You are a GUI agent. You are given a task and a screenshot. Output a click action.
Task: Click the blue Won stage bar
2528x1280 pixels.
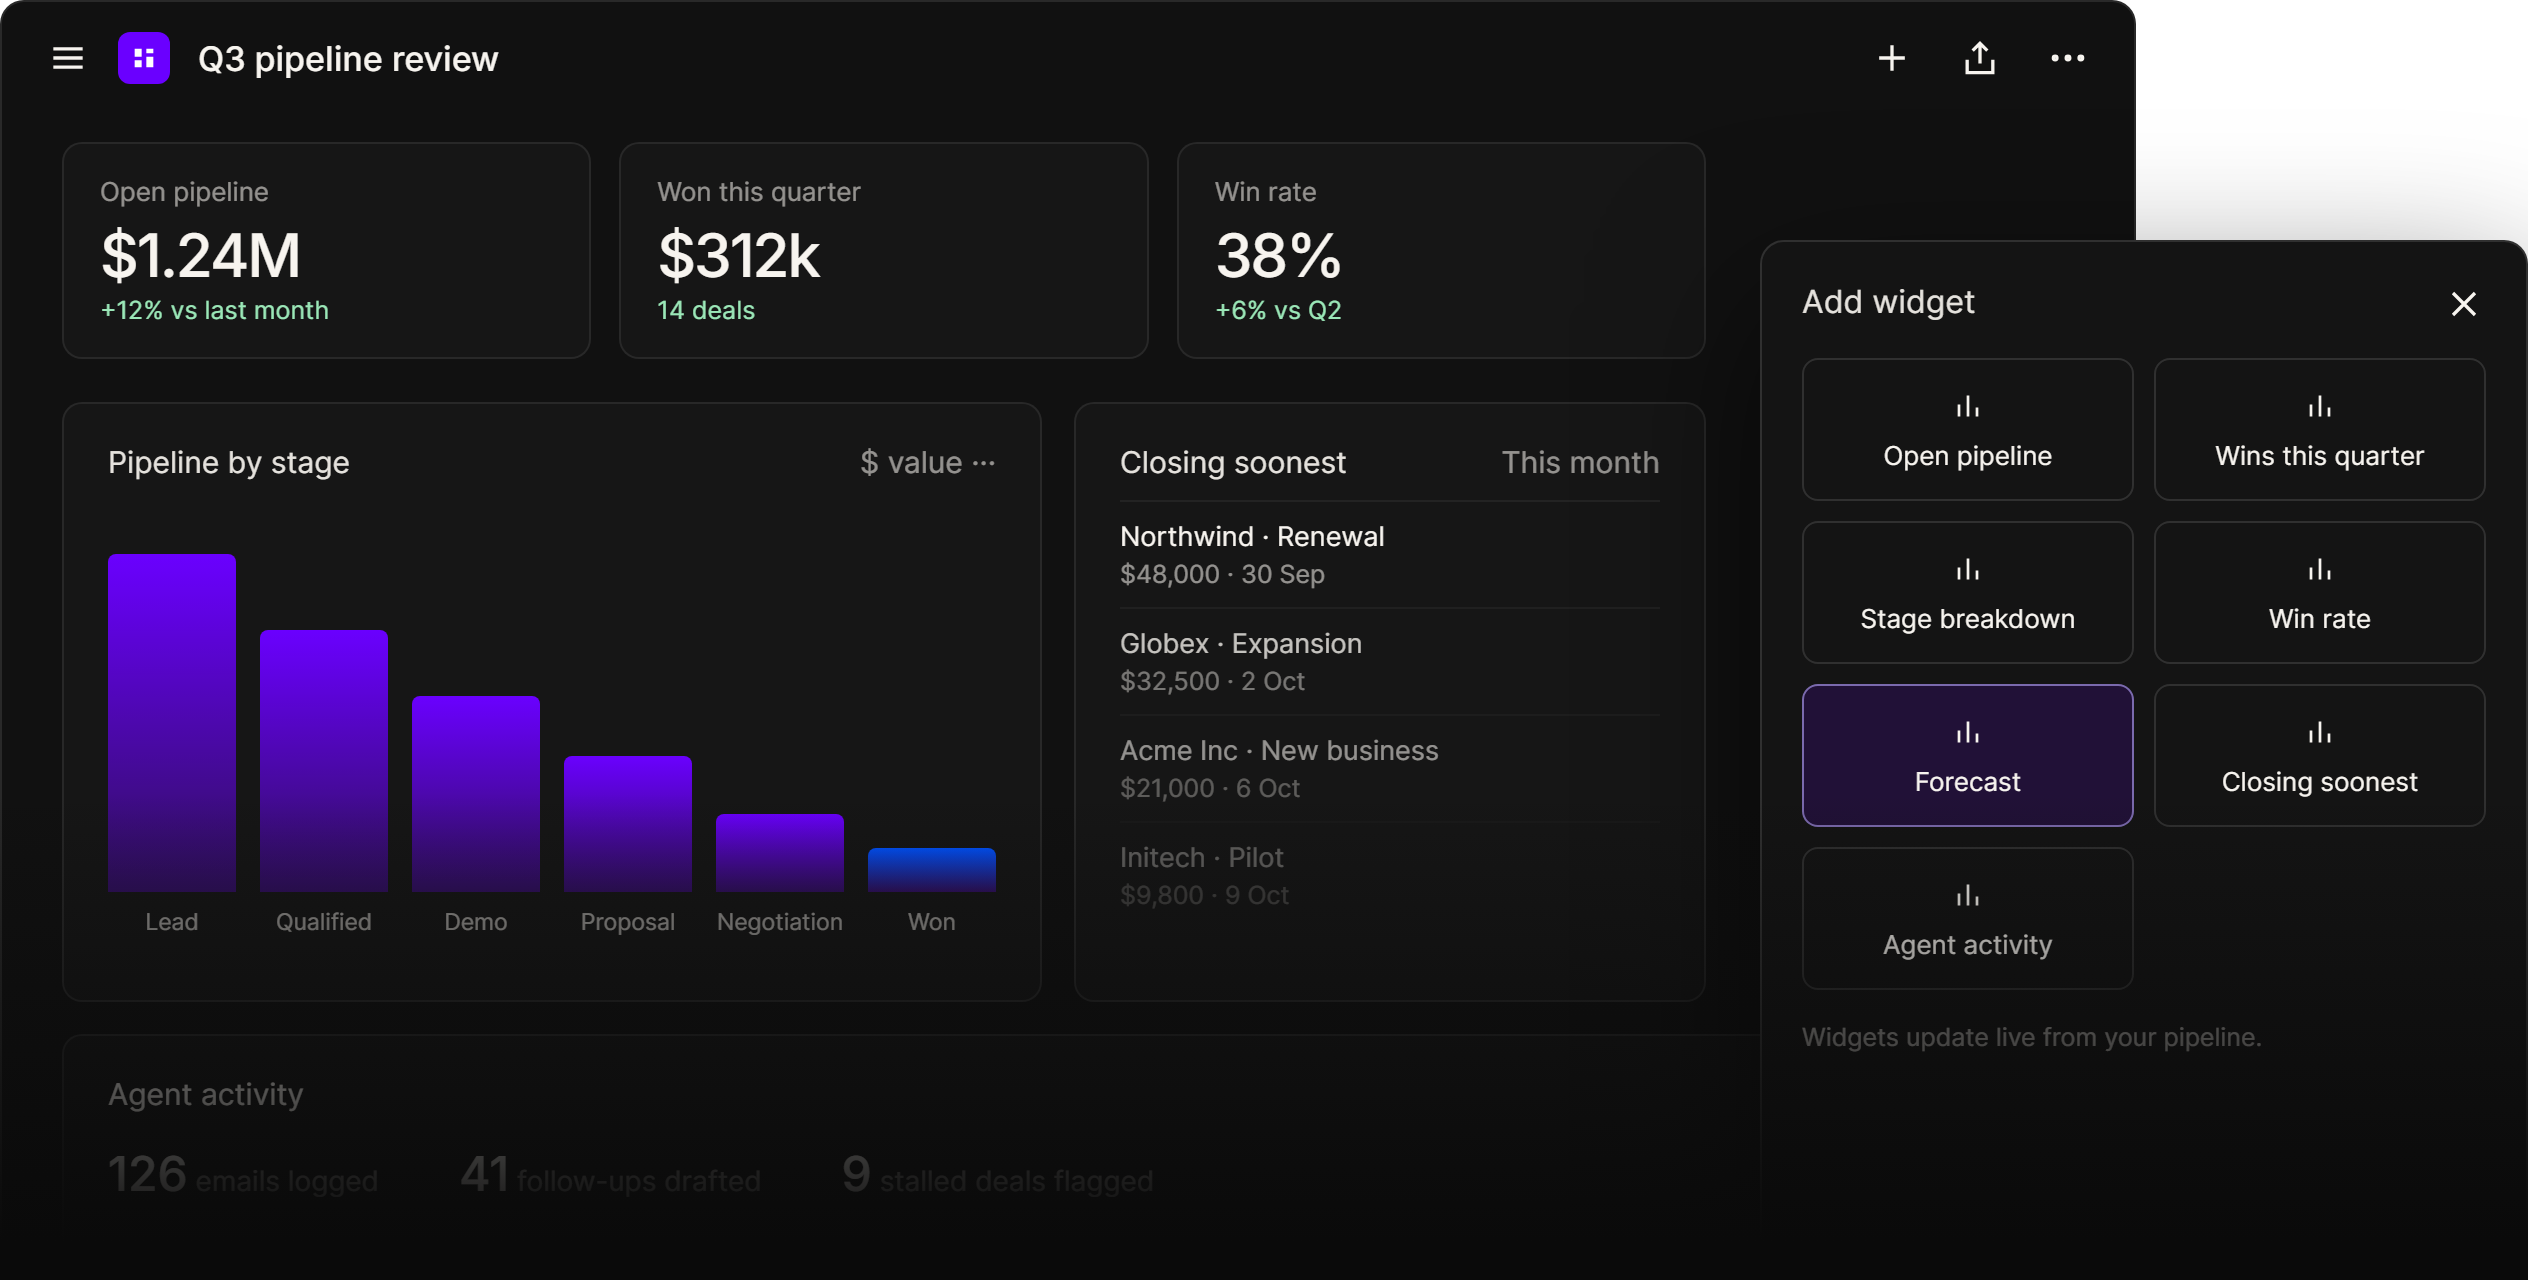tap(932, 870)
